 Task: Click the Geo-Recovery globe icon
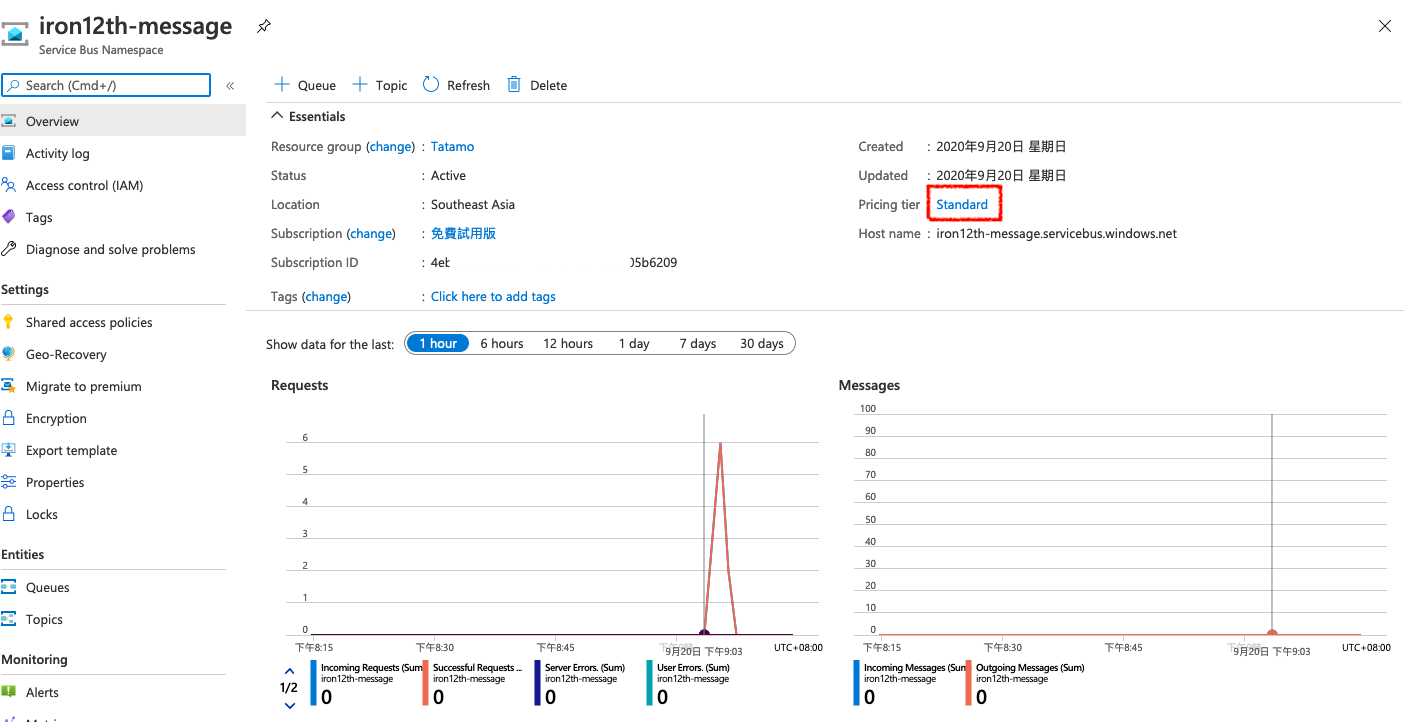click(x=9, y=354)
